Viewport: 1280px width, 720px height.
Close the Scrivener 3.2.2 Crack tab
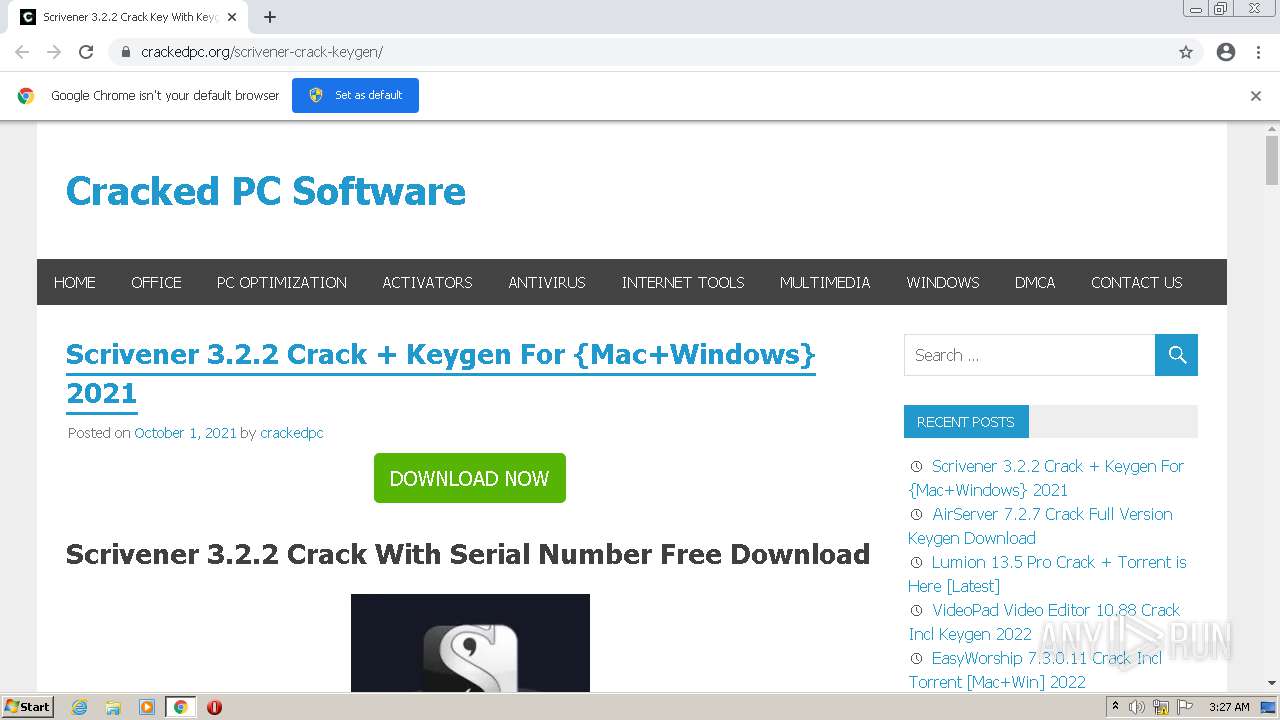point(232,17)
